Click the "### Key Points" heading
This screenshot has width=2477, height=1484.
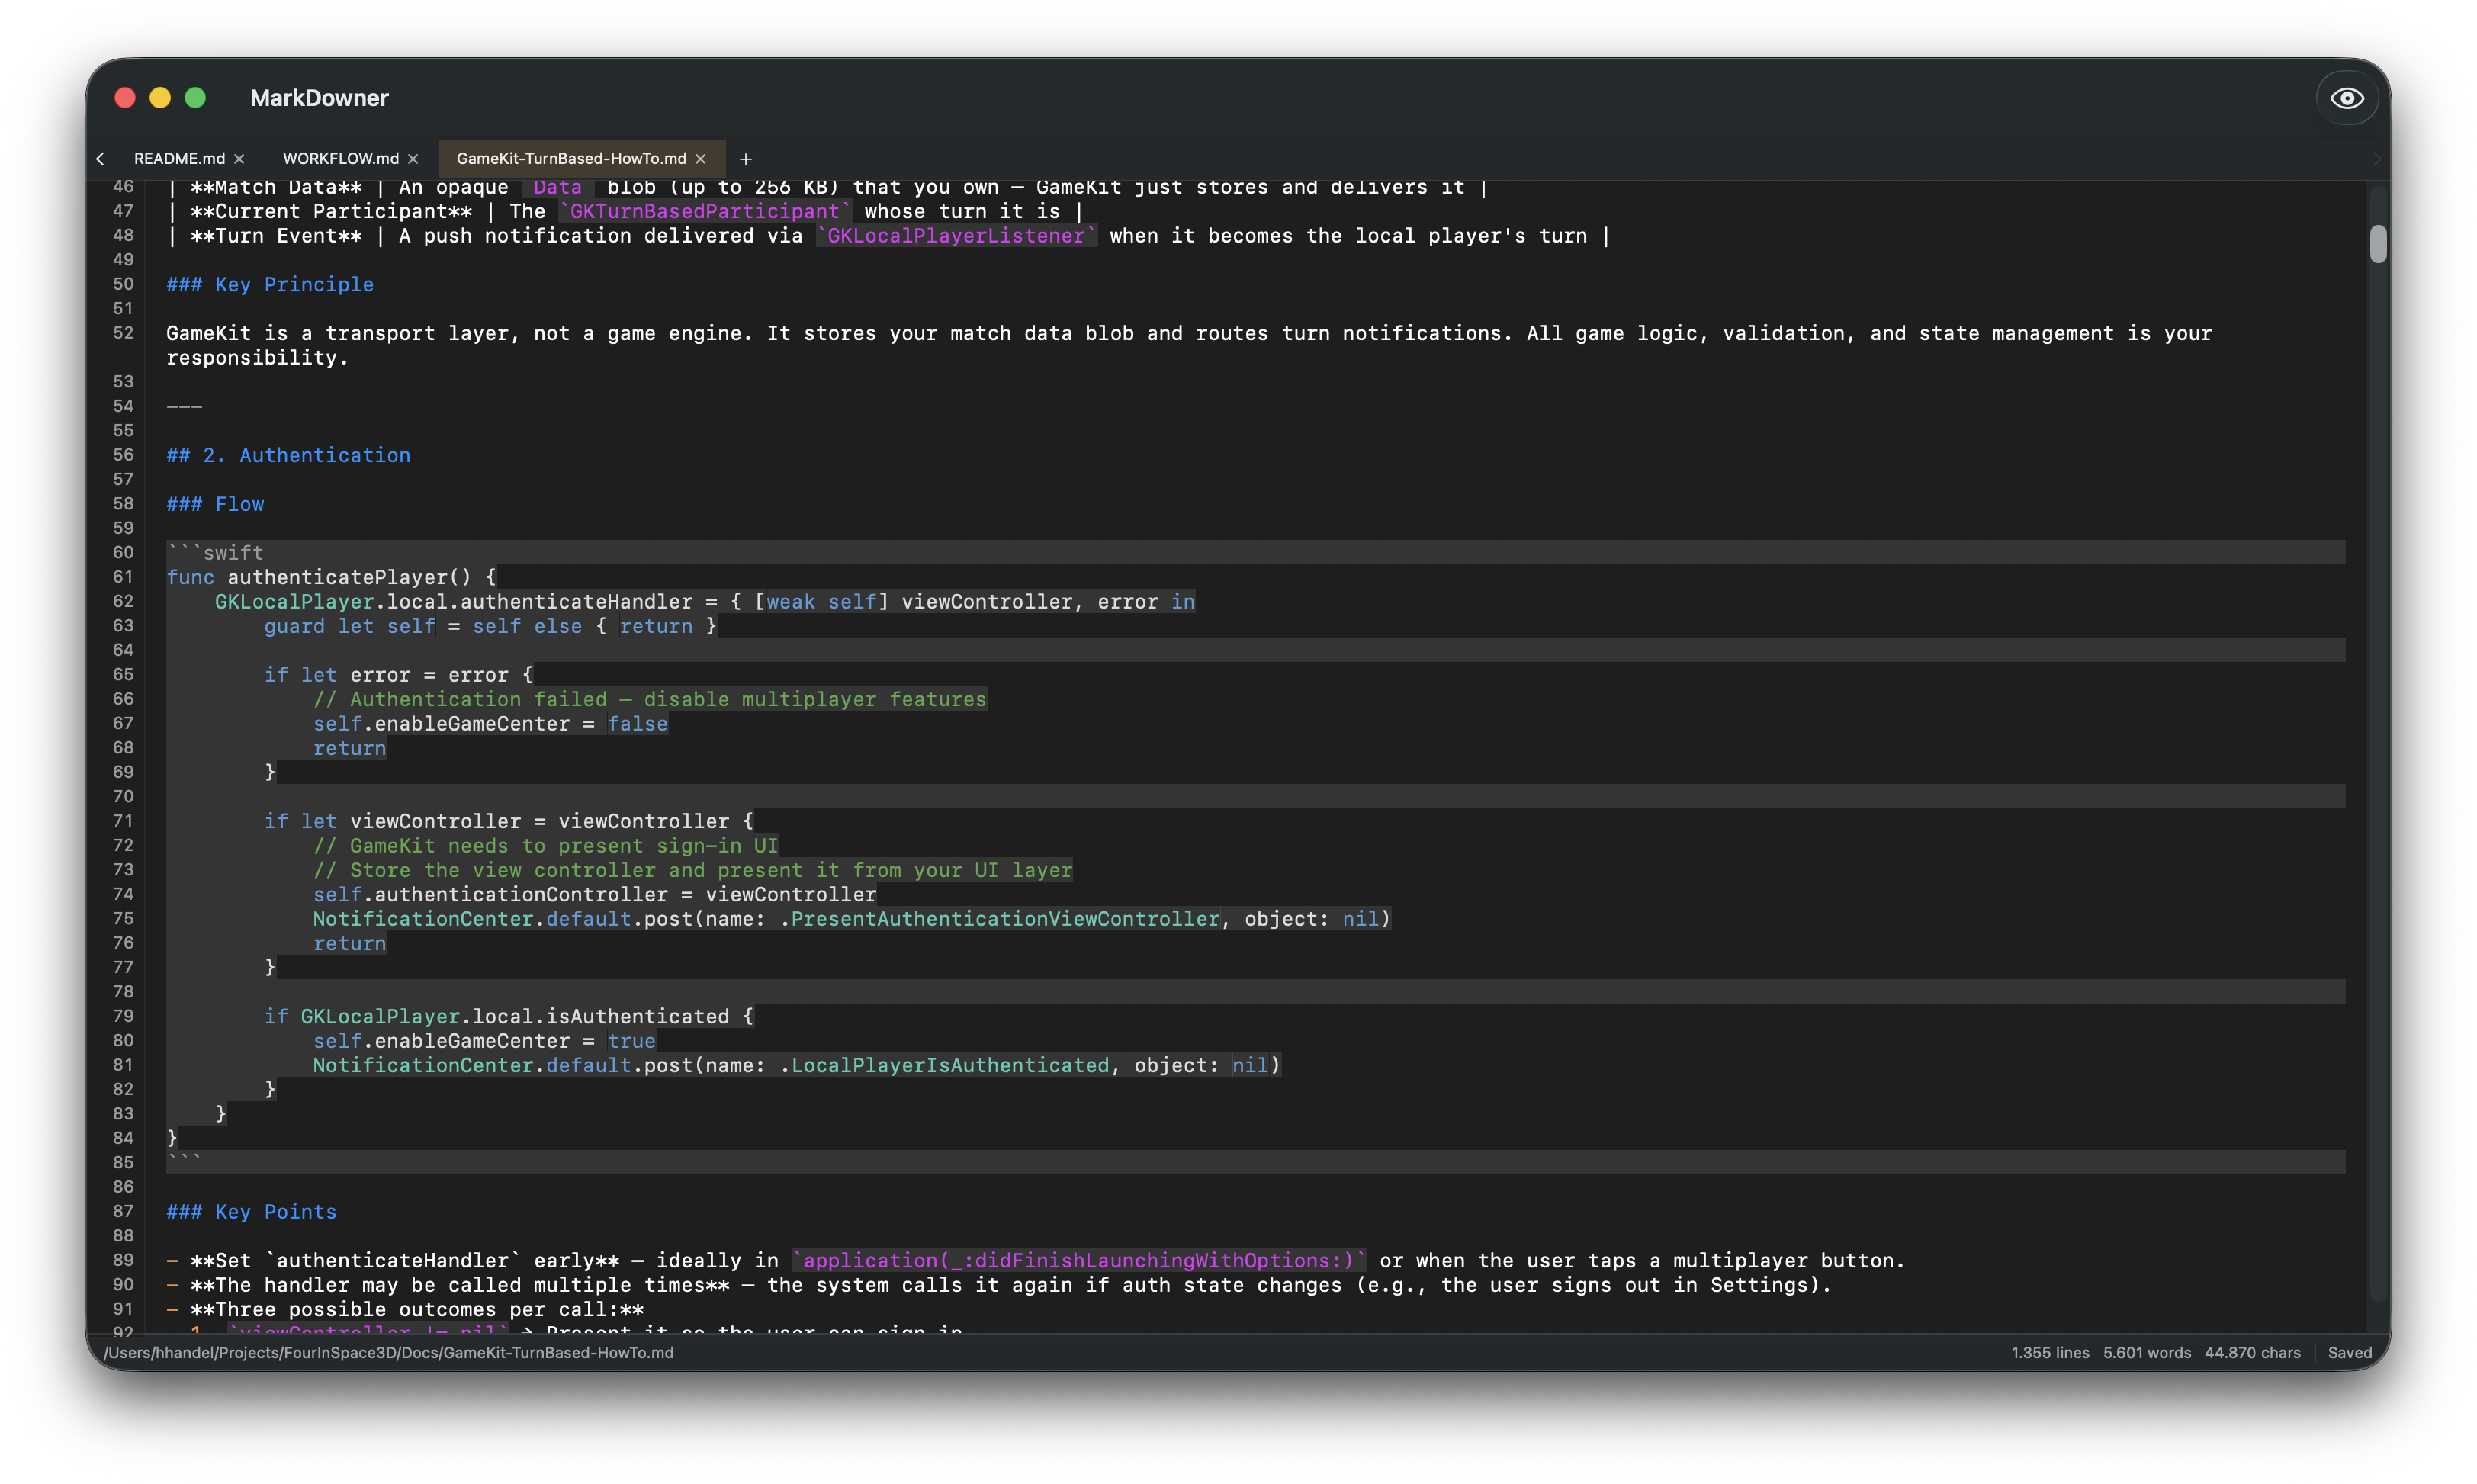coord(251,1211)
